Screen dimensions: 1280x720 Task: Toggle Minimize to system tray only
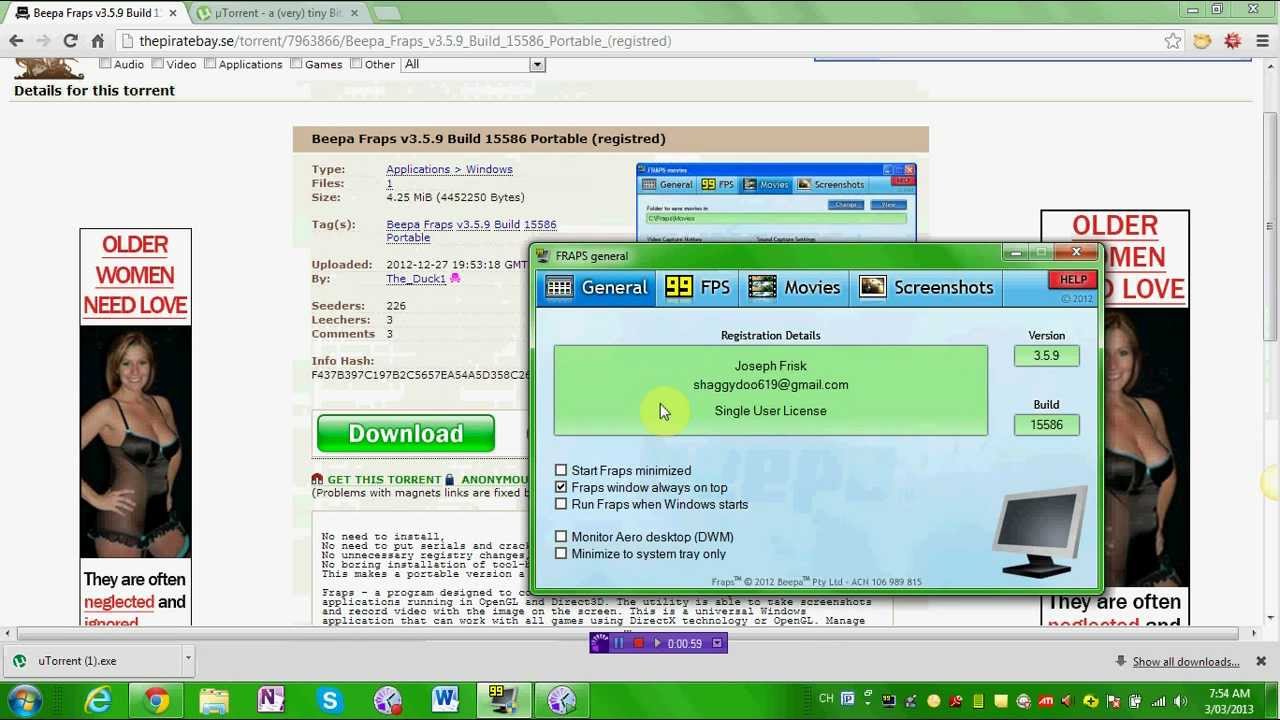click(561, 554)
